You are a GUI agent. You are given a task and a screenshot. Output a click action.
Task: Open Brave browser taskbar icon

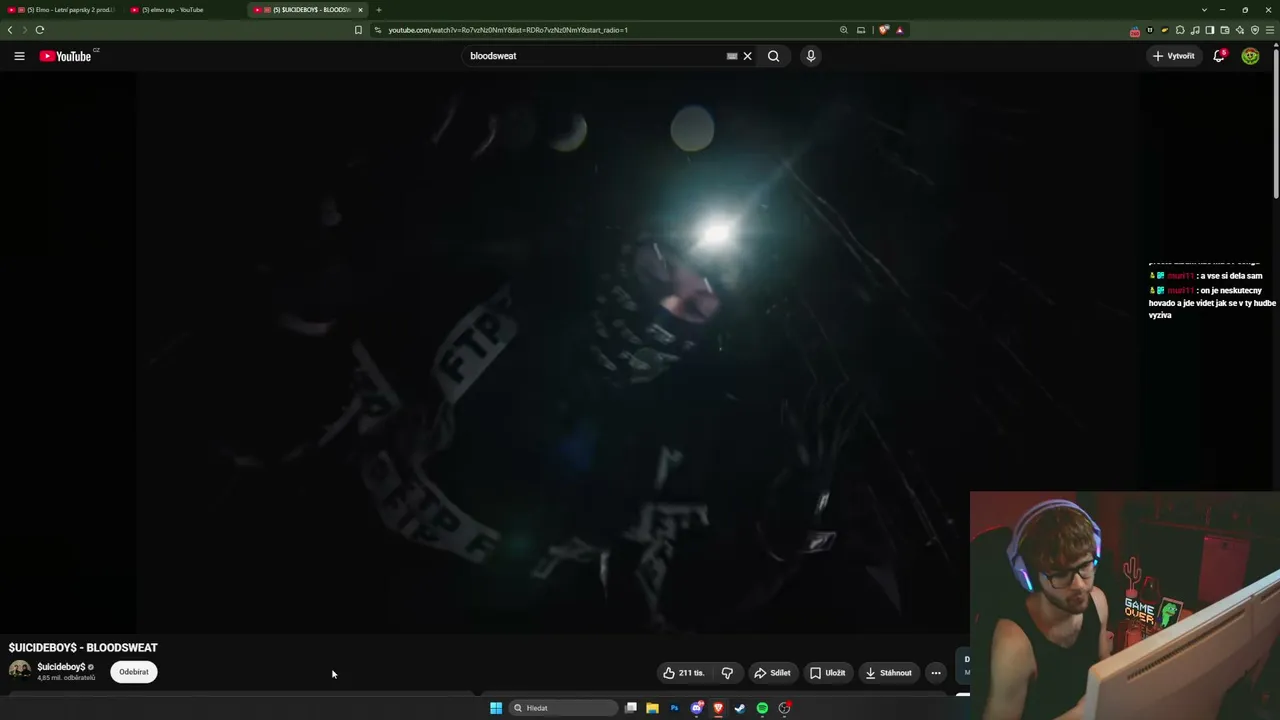718,708
